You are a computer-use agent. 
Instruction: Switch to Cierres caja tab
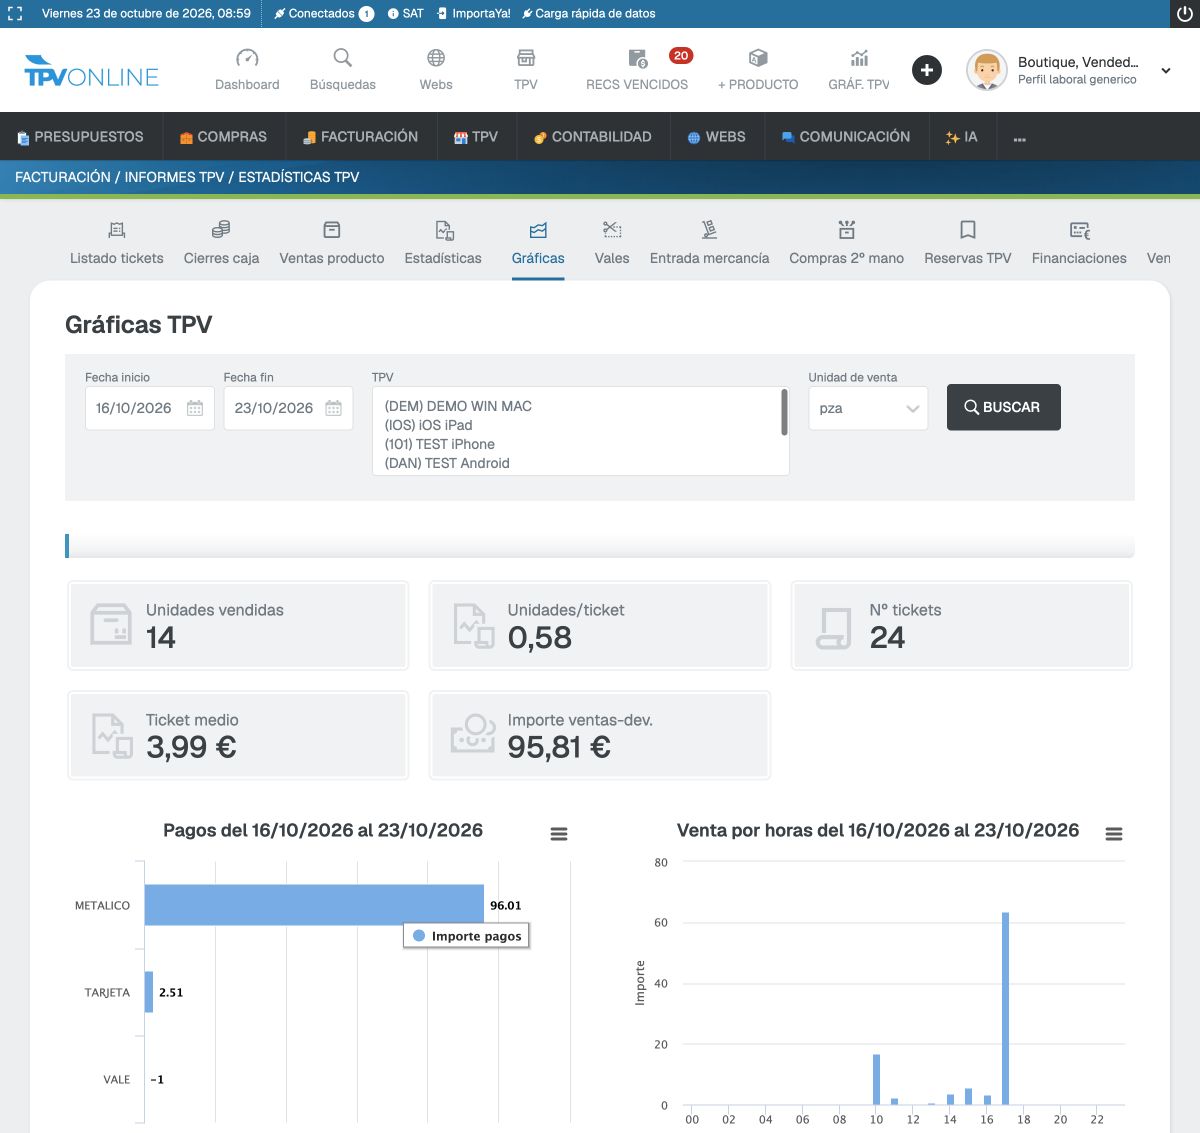(x=221, y=244)
